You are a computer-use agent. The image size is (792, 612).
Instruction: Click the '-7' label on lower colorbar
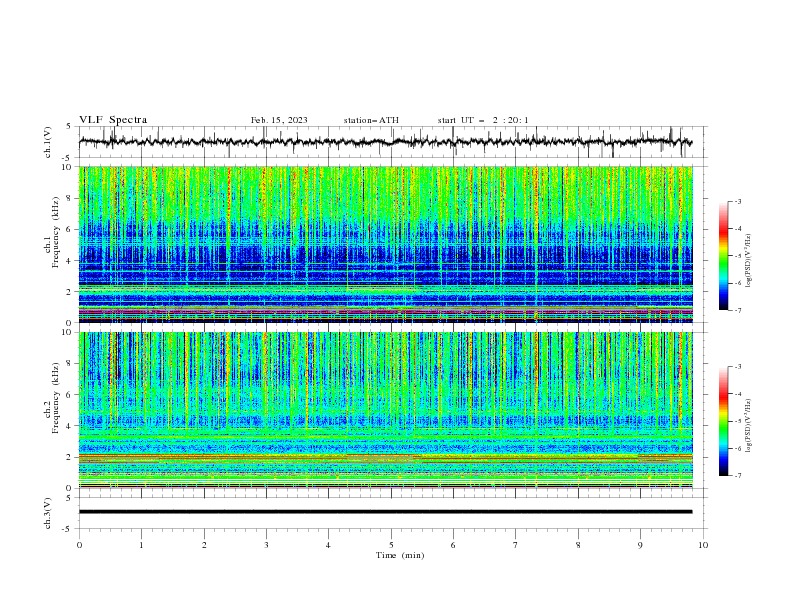coord(737,476)
